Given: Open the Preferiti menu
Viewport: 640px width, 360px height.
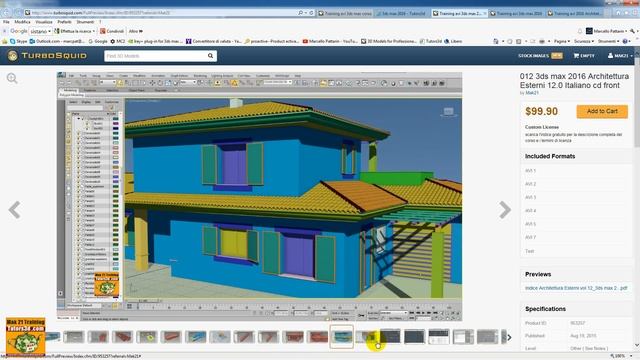Looking at the screenshot, I should 64,22.
